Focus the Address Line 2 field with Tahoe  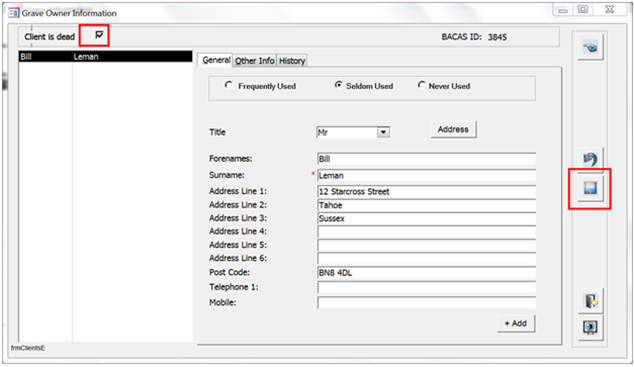click(x=427, y=205)
